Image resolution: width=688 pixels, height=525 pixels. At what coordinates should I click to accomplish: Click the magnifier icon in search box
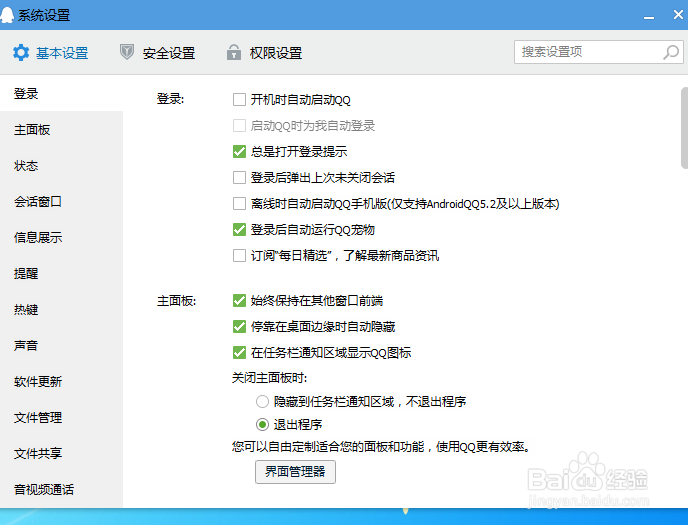click(x=671, y=52)
